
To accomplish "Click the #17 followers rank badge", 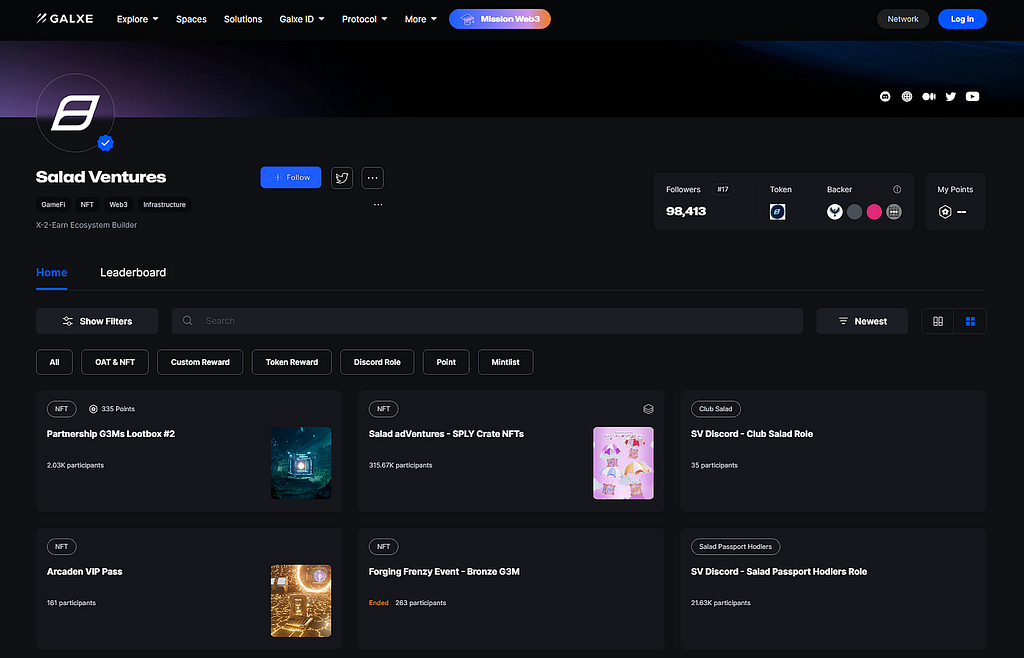I will point(722,189).
